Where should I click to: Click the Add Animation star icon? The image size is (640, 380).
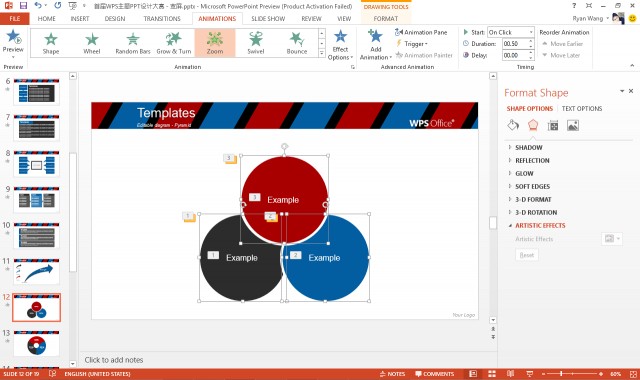tap(375, 36)
